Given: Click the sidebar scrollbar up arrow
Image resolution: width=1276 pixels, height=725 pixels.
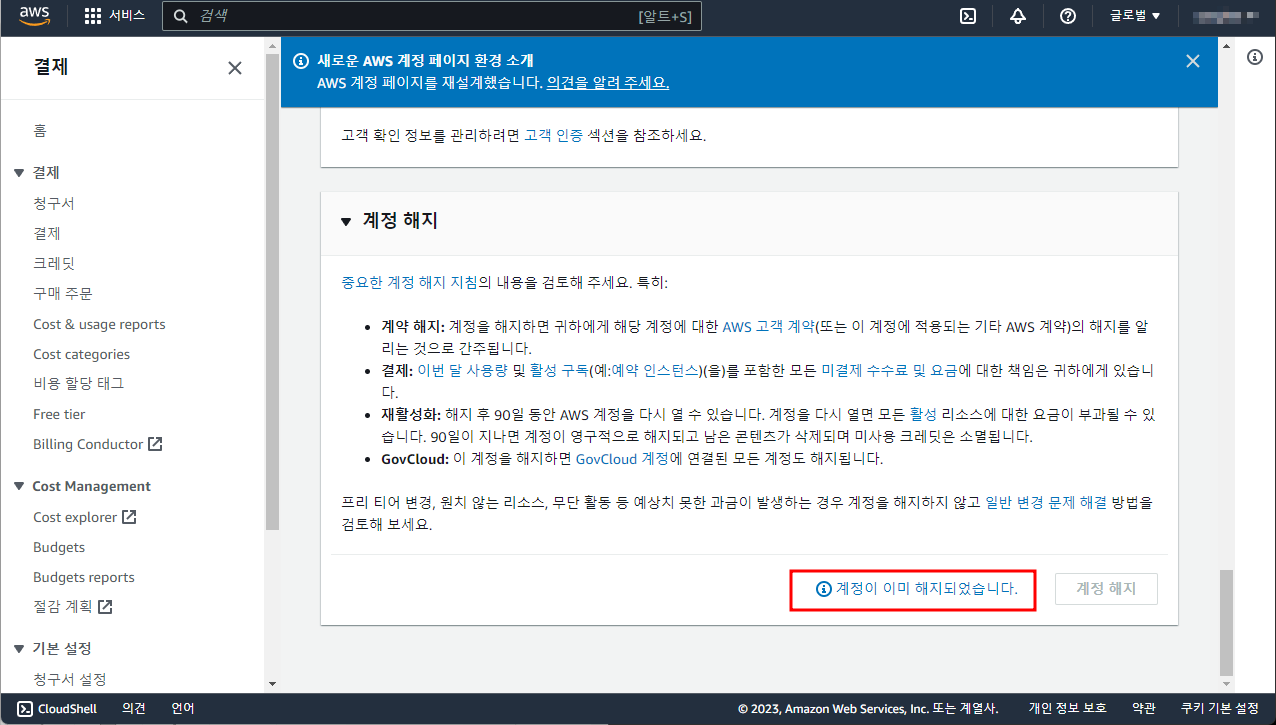Looking at the screenshot, I should tap(272, 46).
